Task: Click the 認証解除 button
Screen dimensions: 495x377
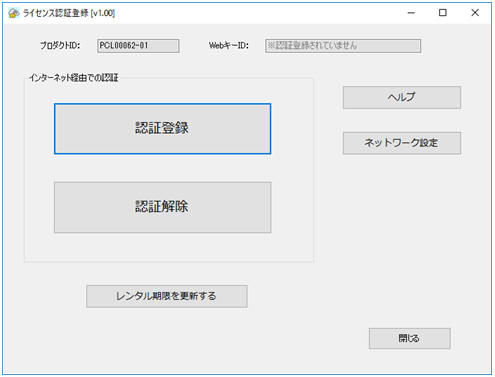Action: [162, 207]
